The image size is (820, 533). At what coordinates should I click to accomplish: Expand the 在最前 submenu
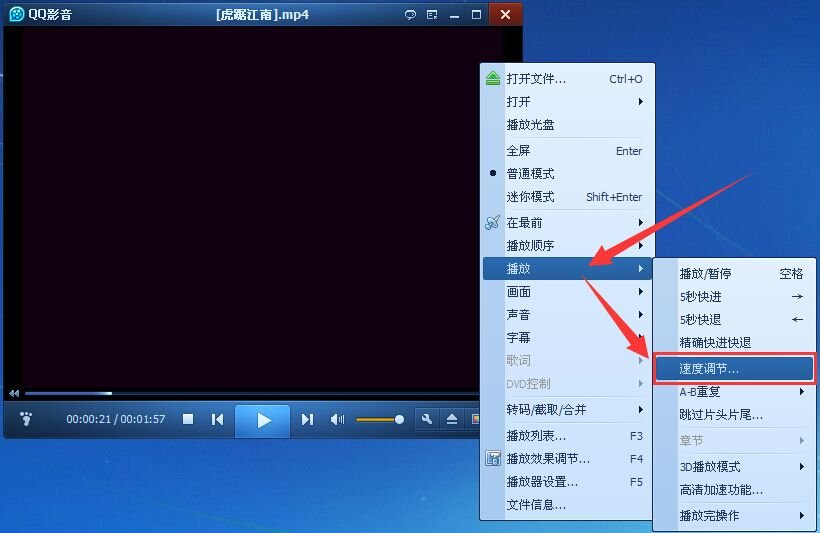(x=567, y=223)
